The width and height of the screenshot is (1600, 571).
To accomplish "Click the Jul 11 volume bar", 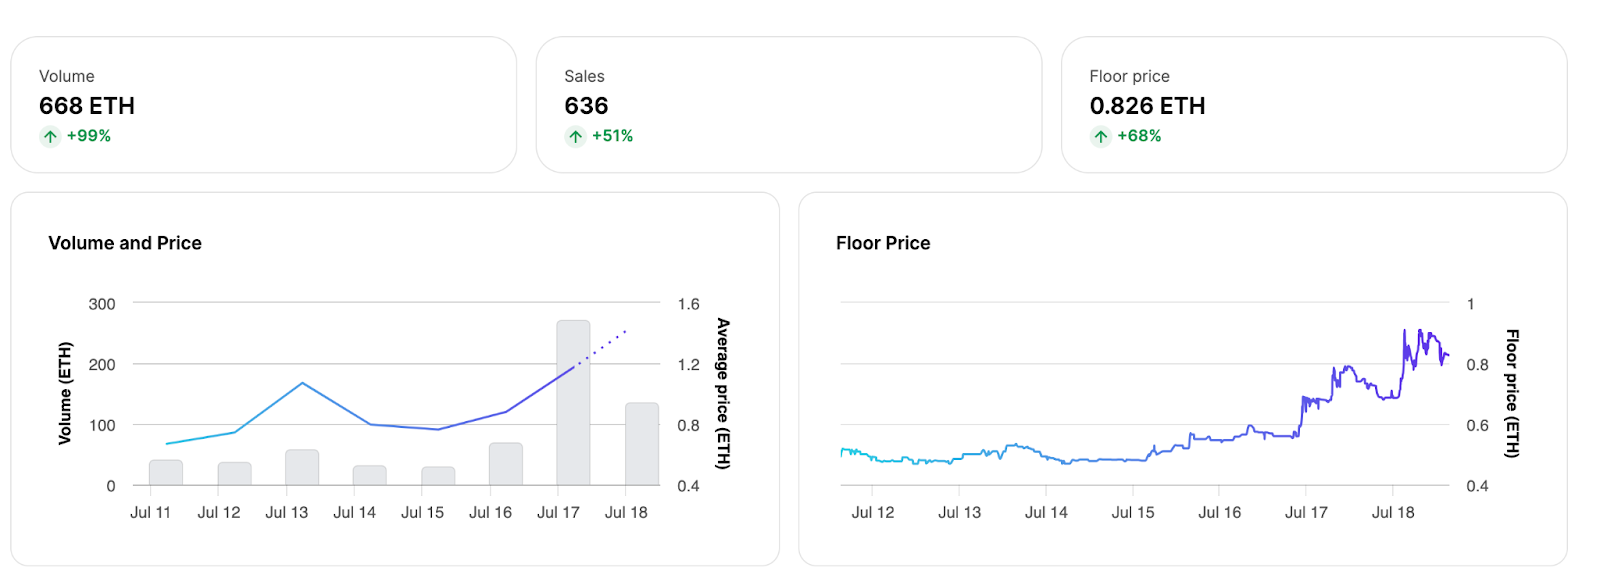I will (166, 473).
